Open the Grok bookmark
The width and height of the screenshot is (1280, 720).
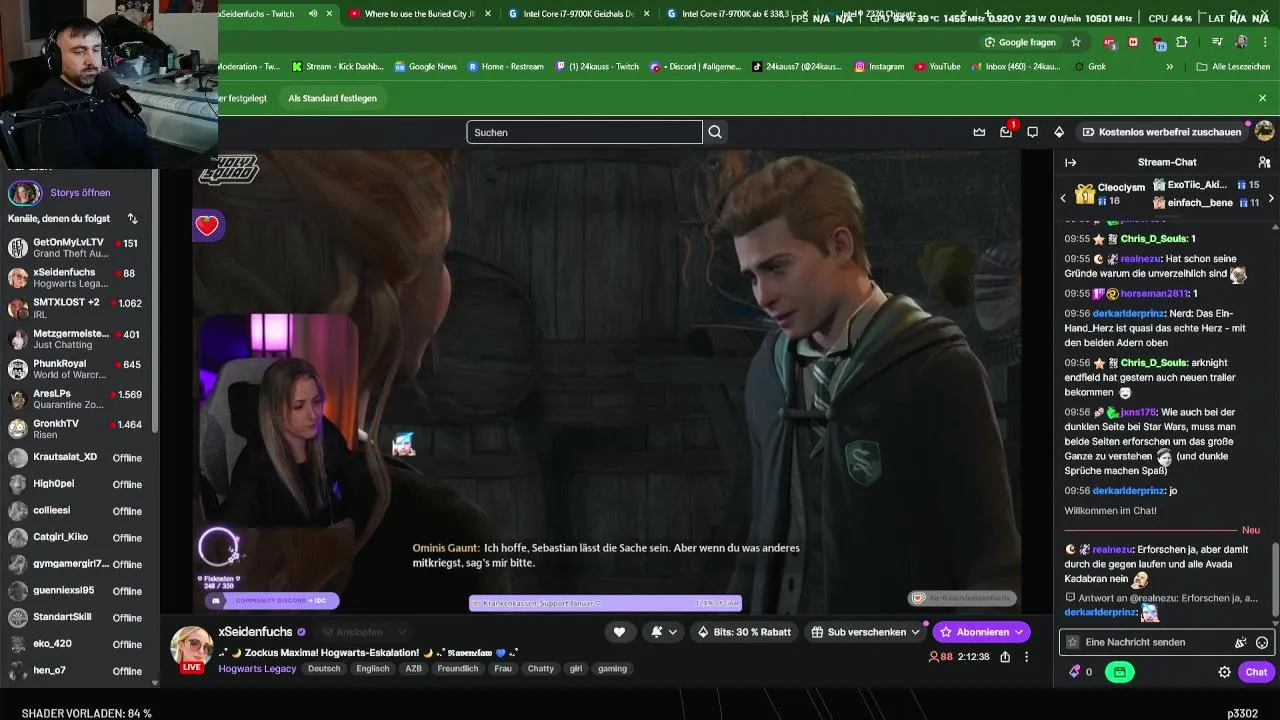1090,67
